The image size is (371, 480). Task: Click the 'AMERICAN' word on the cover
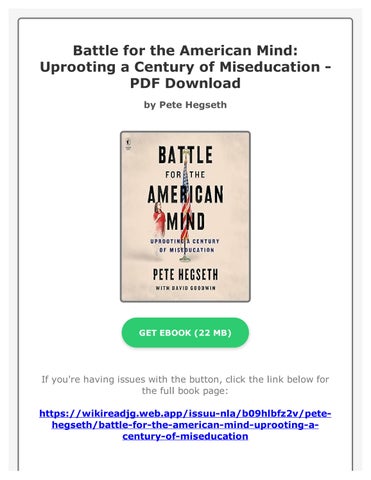tap(185, 195)
